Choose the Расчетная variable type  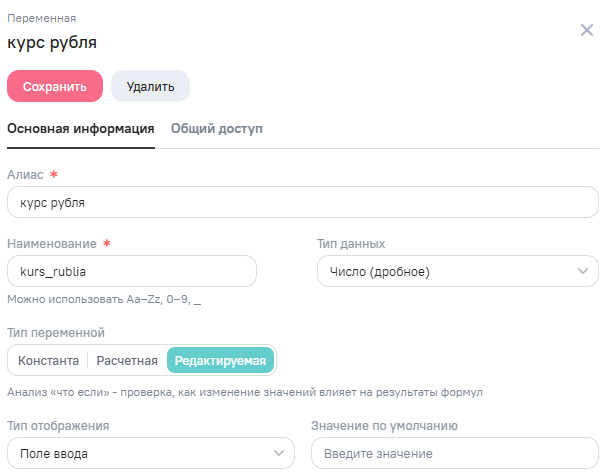point(127,361)
